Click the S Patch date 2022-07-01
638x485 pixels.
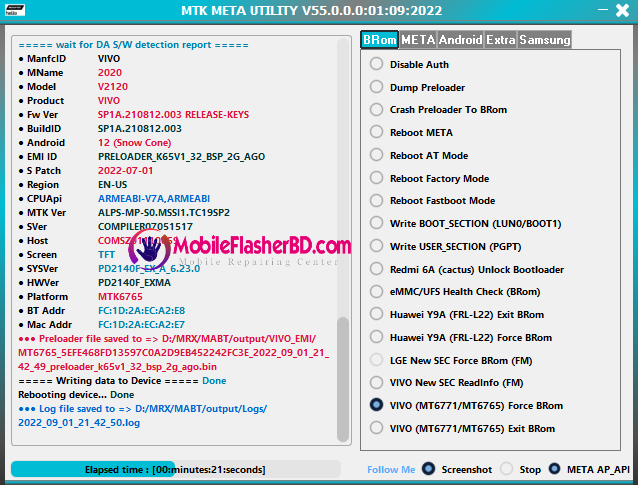(125, 170)
